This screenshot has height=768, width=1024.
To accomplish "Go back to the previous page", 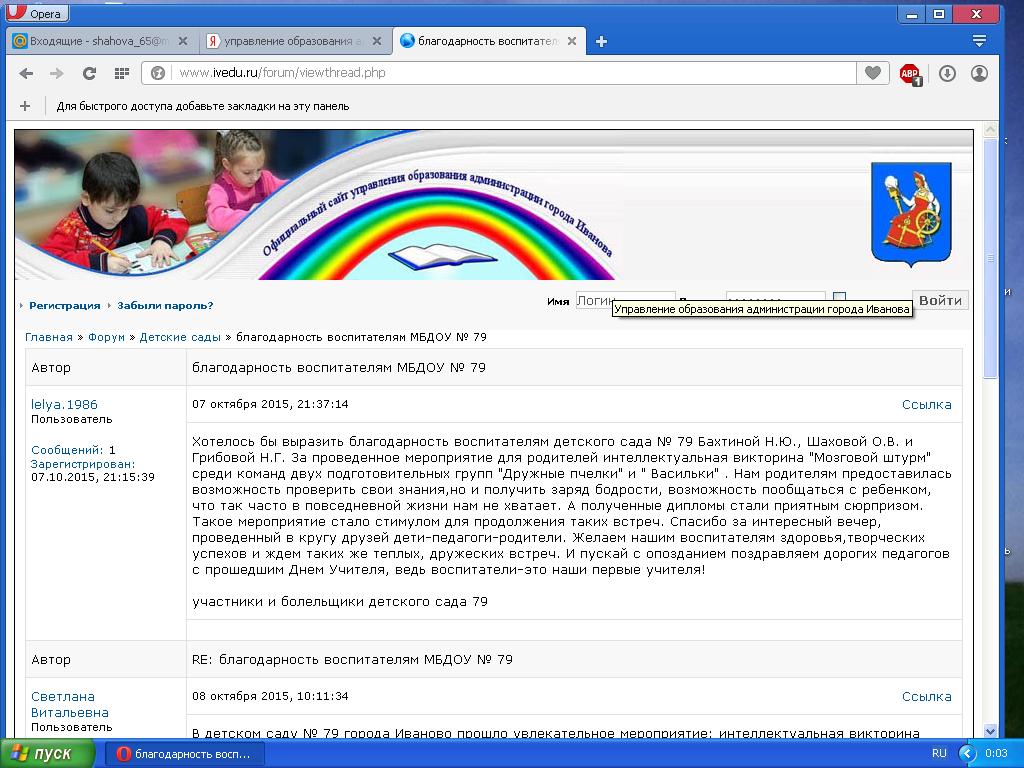I will point(26,73).
